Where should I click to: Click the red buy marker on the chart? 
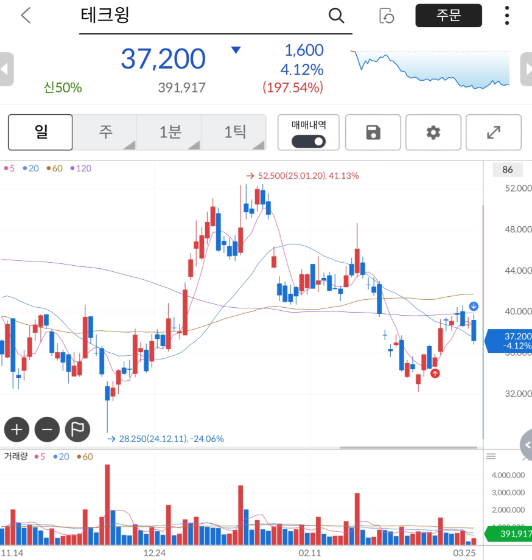tap(435, 374)
